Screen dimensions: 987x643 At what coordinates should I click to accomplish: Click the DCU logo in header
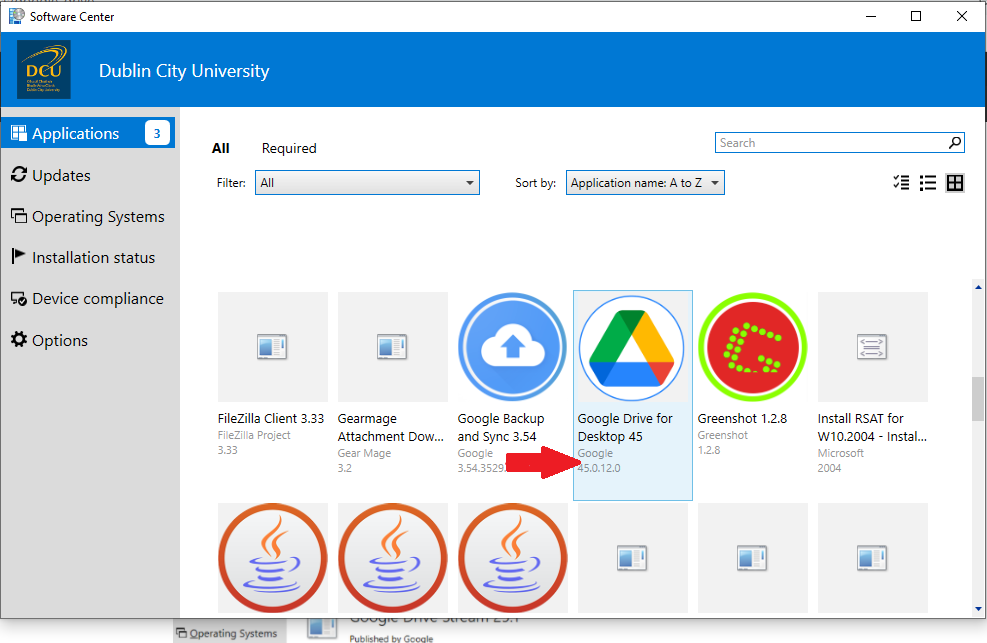click(x=44, y=69)
